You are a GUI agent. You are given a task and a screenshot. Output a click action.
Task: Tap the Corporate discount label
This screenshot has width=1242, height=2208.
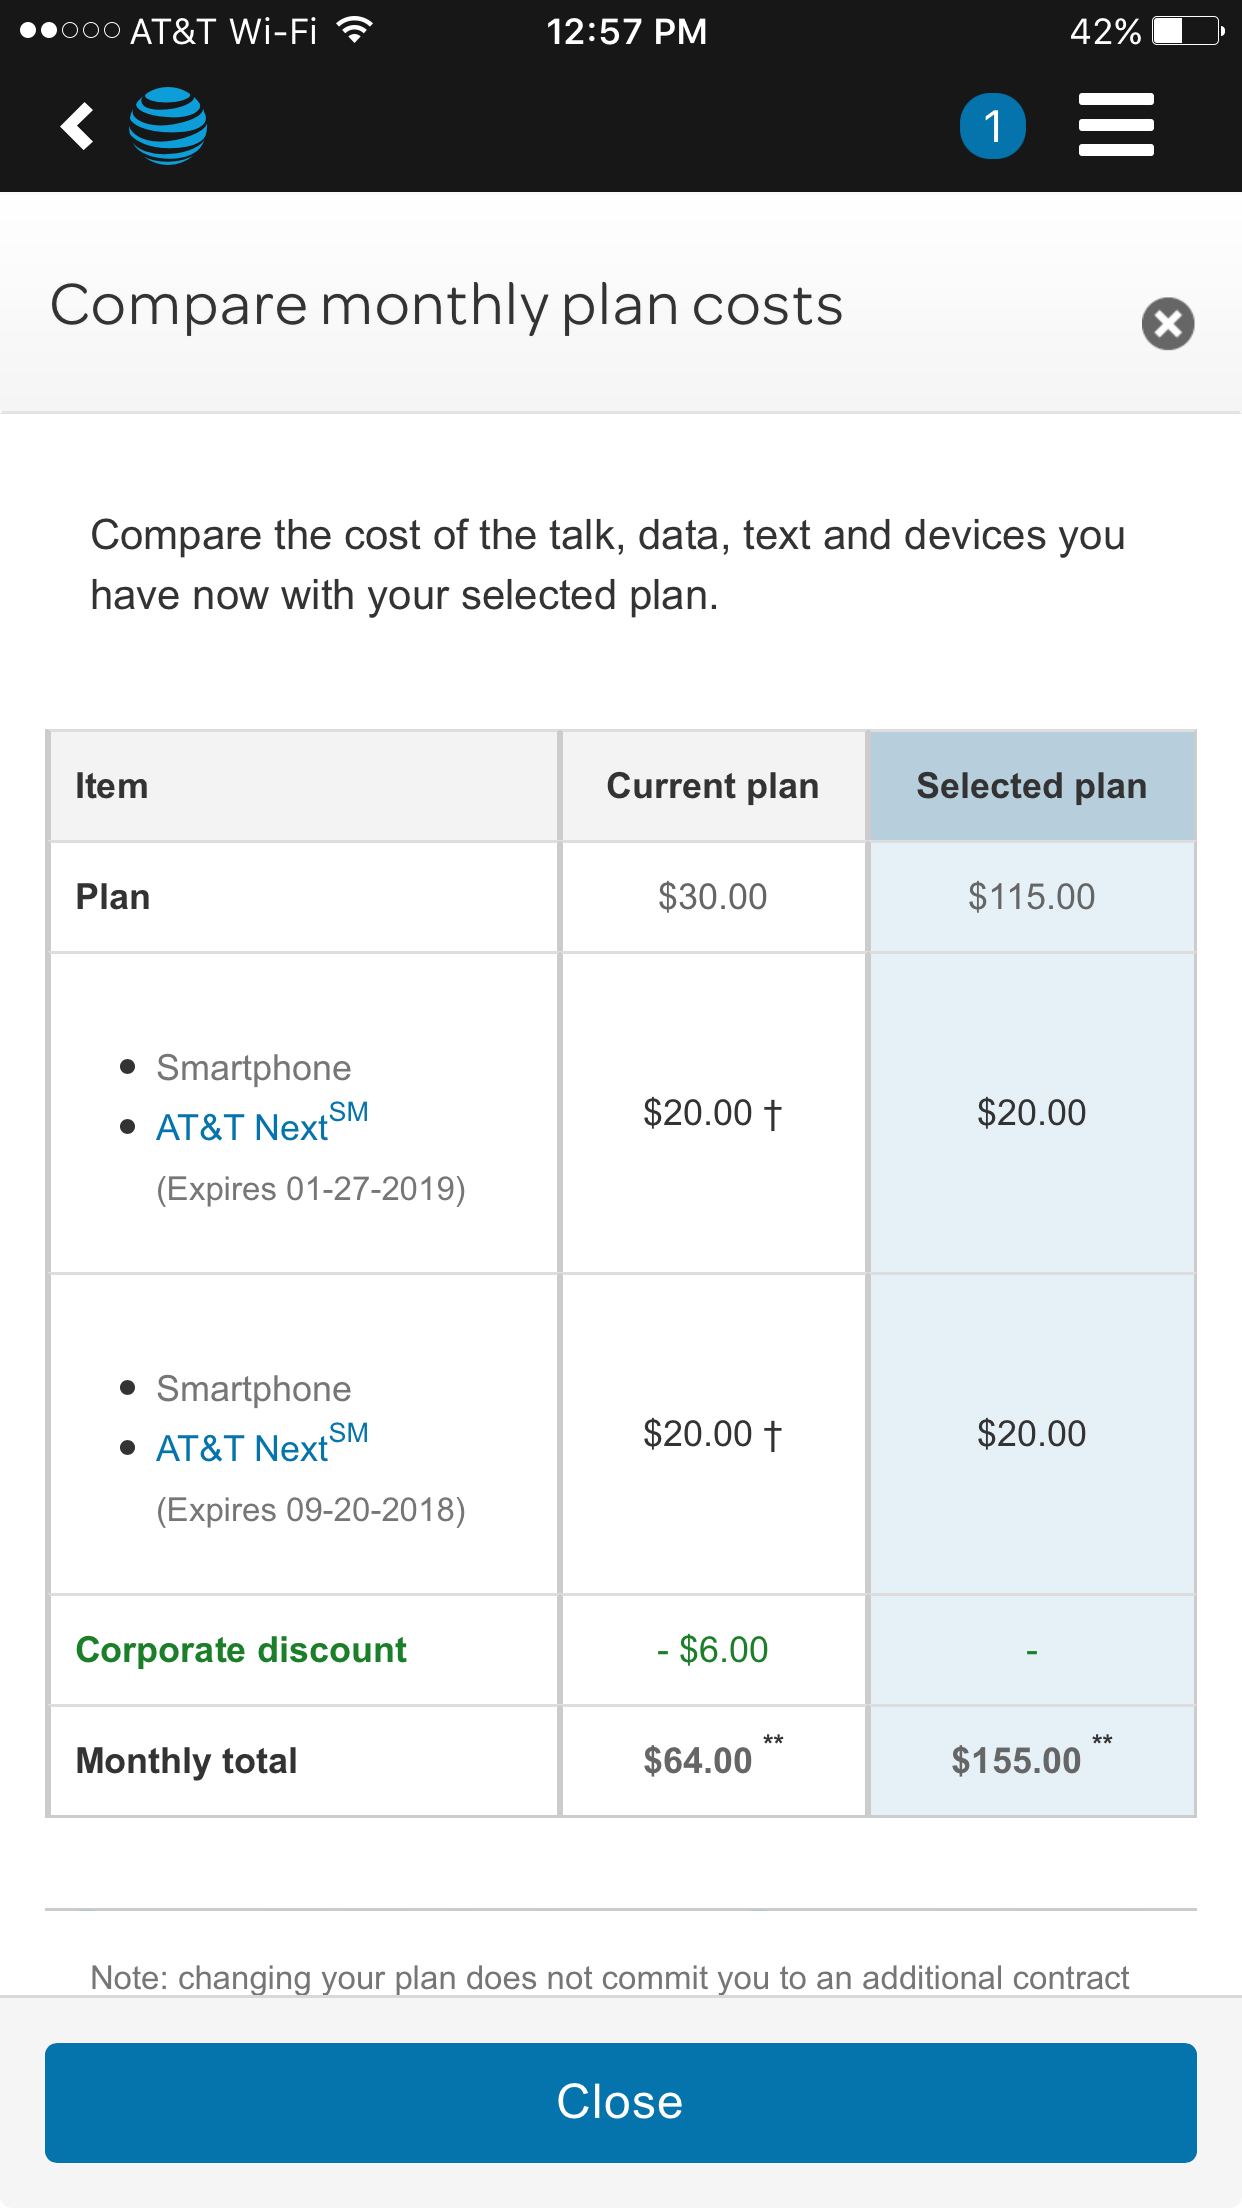241,1650
